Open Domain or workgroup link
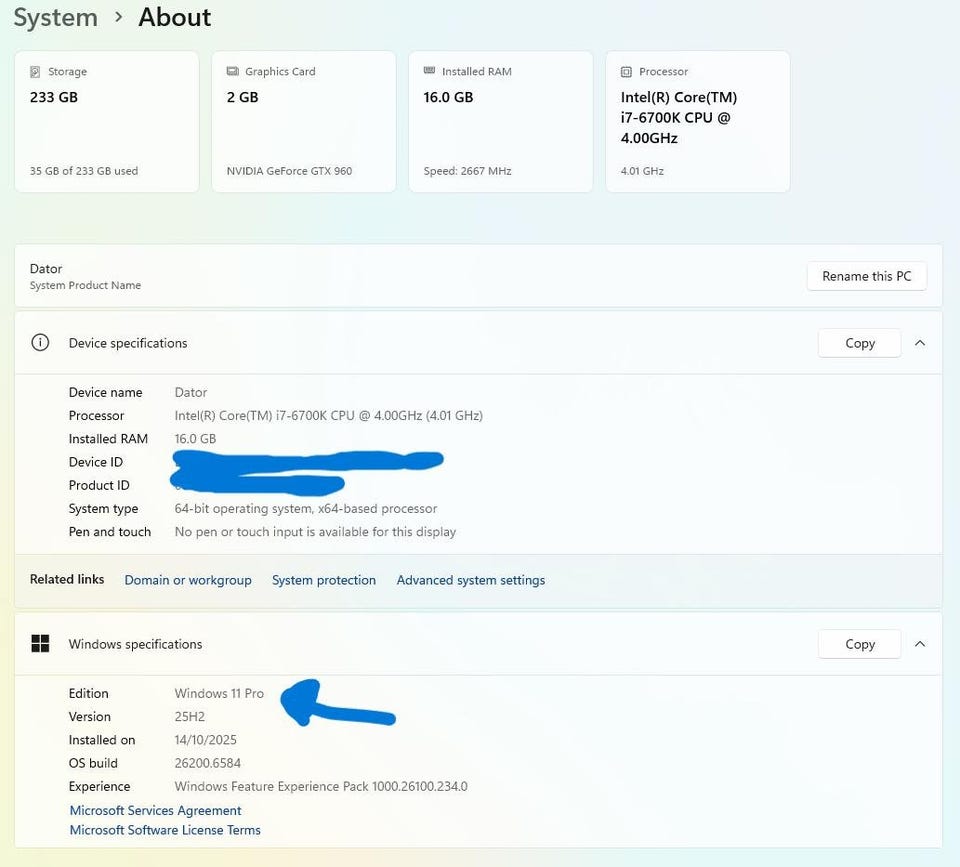Viewport: 960px width, 867px height. tap(188, 580)
